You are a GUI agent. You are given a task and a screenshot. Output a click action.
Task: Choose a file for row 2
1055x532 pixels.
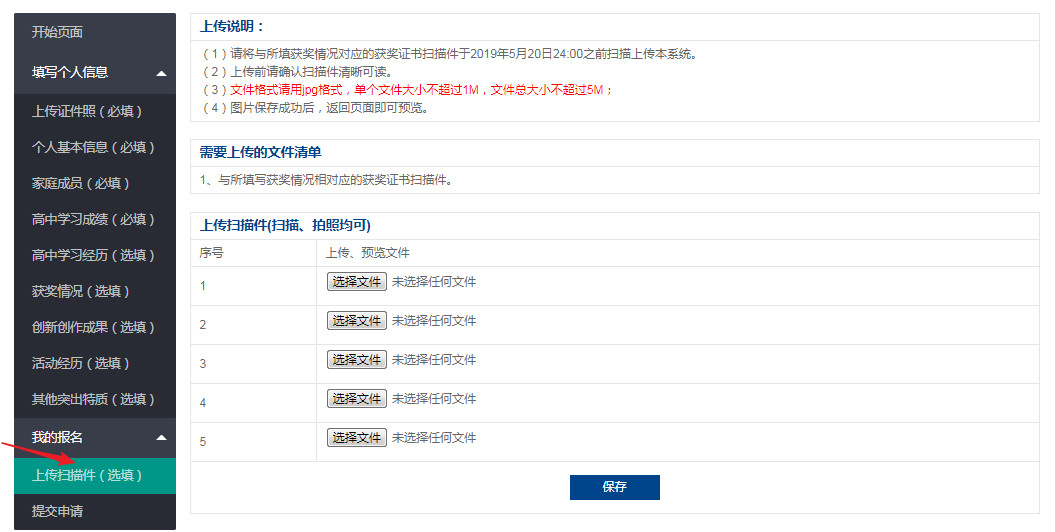coord(357,321)
